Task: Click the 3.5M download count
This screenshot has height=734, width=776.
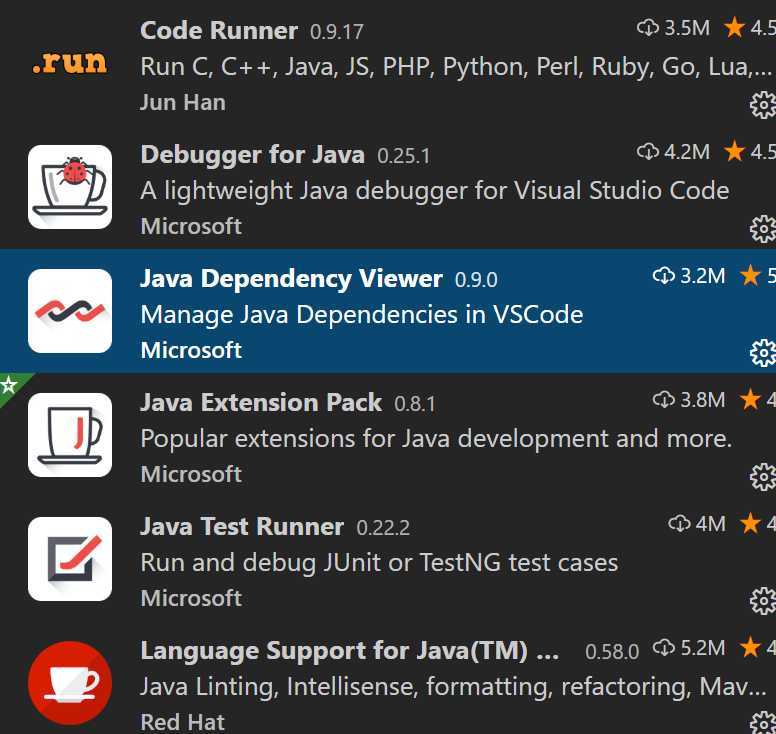Action: point(687,28)
